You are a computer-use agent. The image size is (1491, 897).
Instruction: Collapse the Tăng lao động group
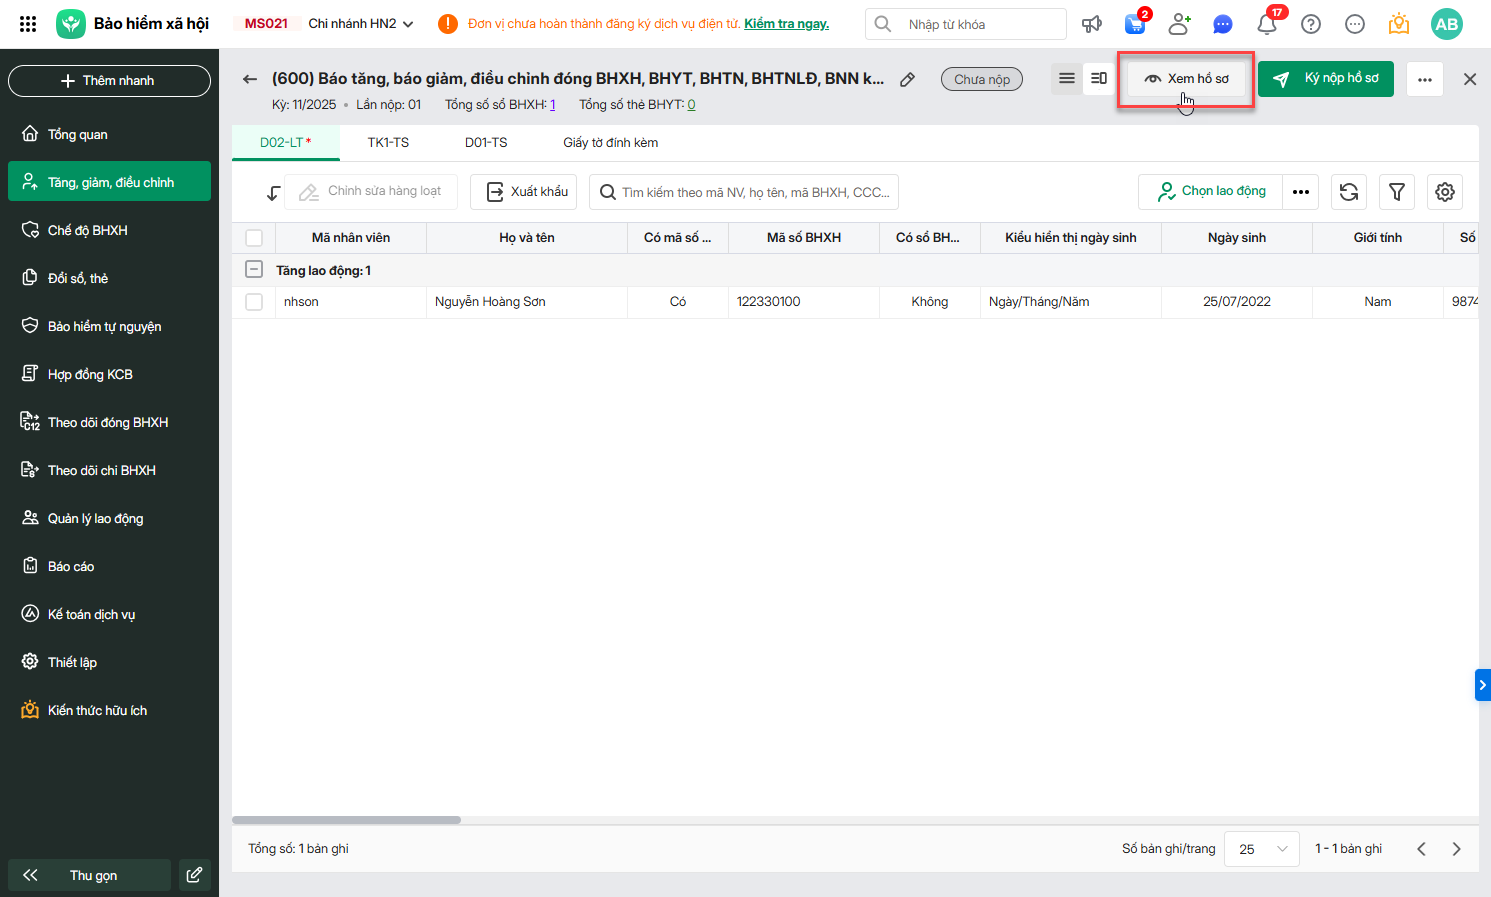(254, 270)
